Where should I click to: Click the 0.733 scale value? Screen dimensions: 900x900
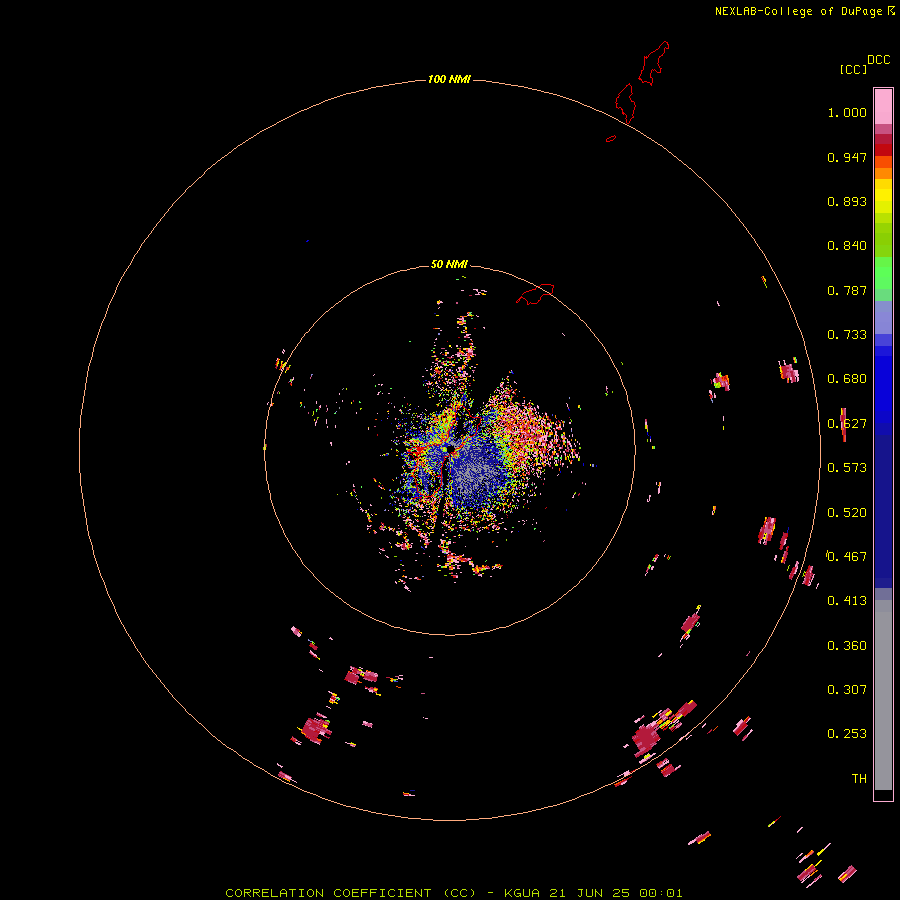click(847, 335)
